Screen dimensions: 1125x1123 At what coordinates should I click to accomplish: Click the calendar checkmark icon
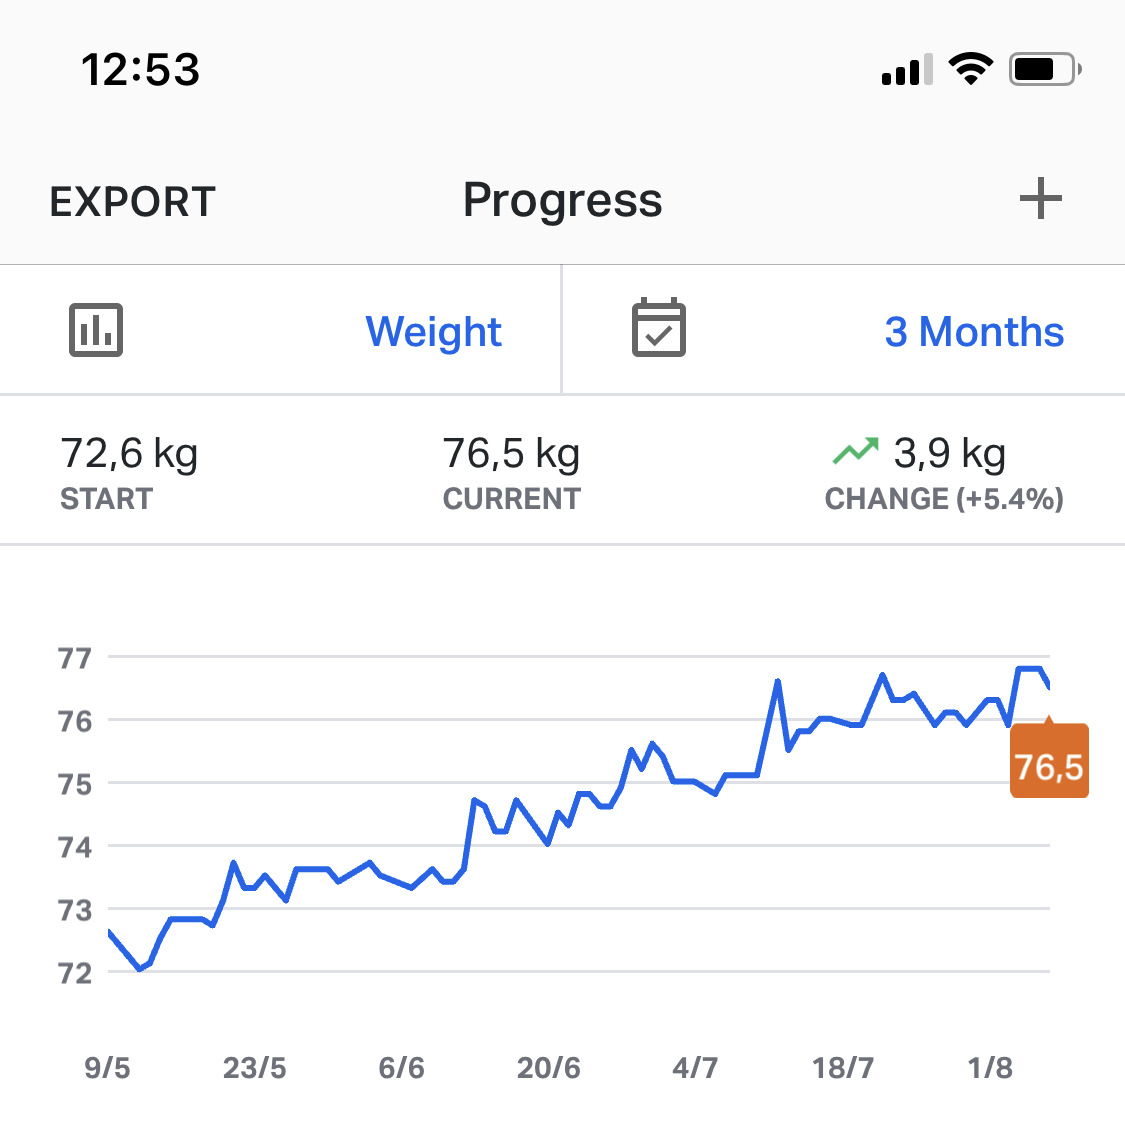coord(659,328)
